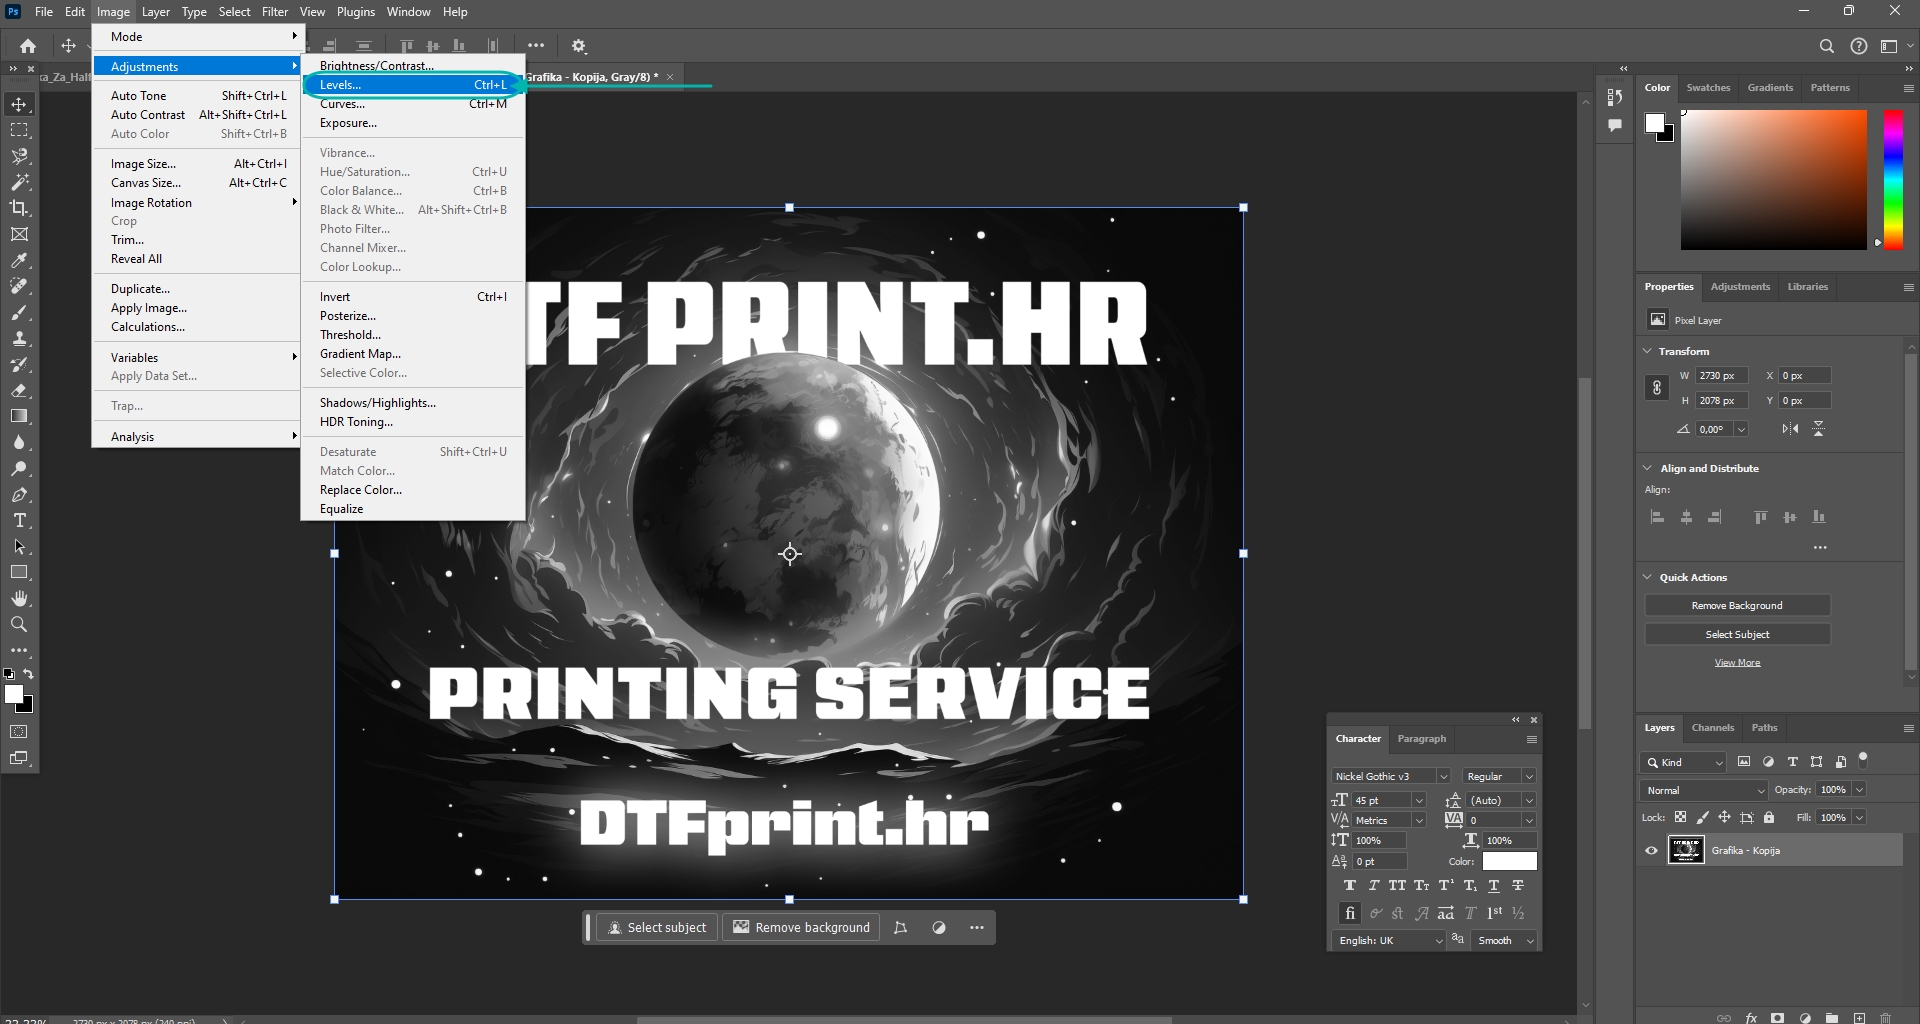Select the Rectangle shape tool
The height and width of the screenshot is (1024, 1920).
pyautogui.click(x=19, y=573)
